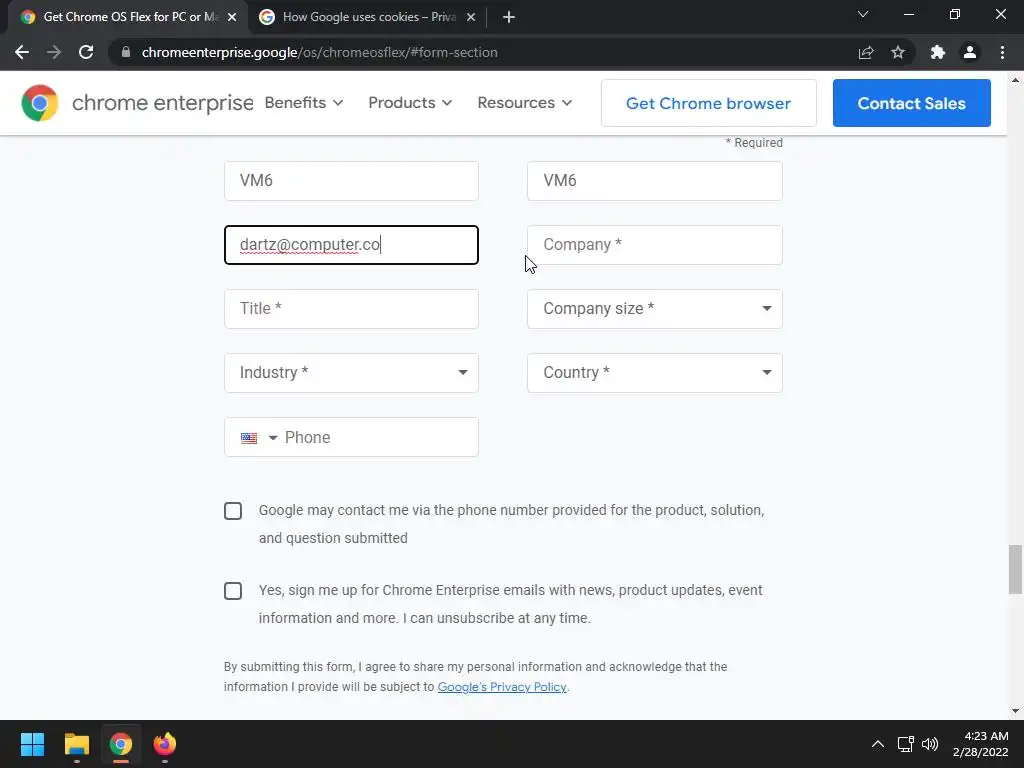Open the Company size dropdown
1024x768 pixels.
pos(654,309)
